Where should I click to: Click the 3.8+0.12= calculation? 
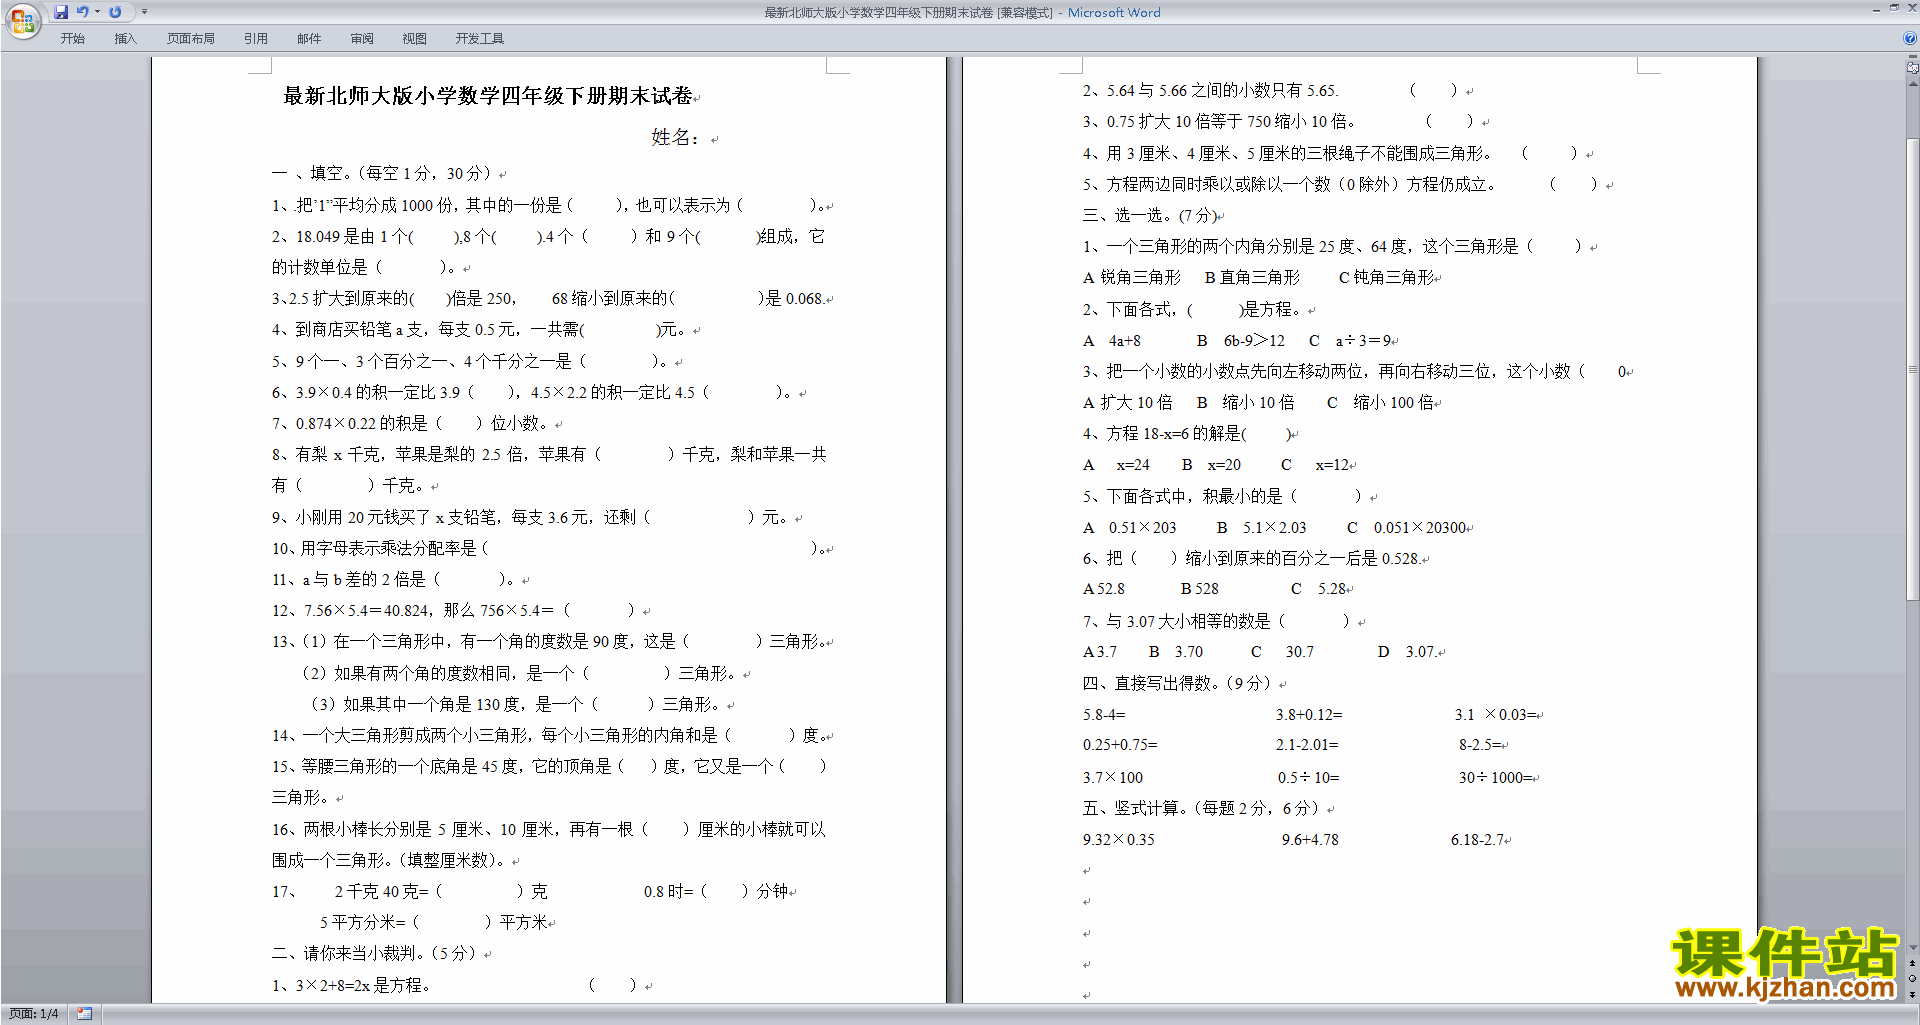click(x=1309, y=715)
